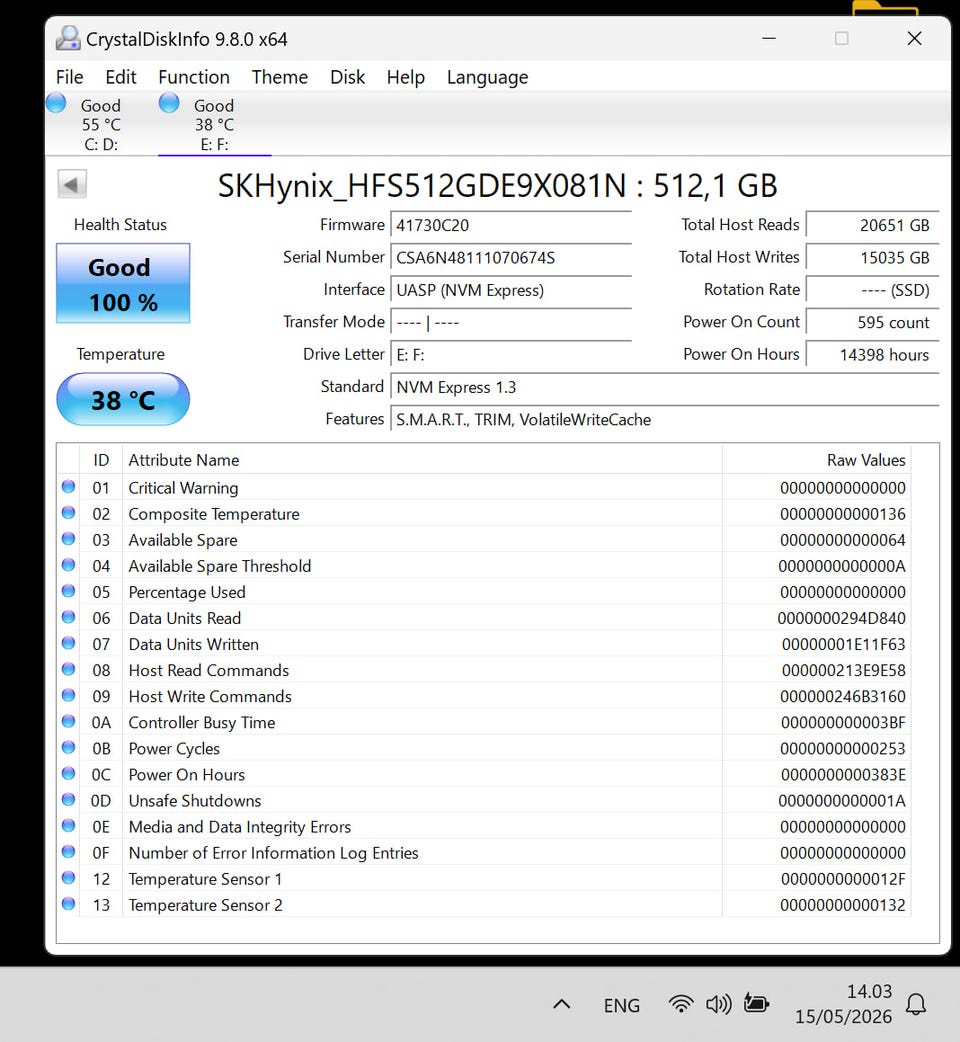Click the Drive Letter field E: F:
The width and height of the screenshot is (960, 1042).
[x=511, y=355]
